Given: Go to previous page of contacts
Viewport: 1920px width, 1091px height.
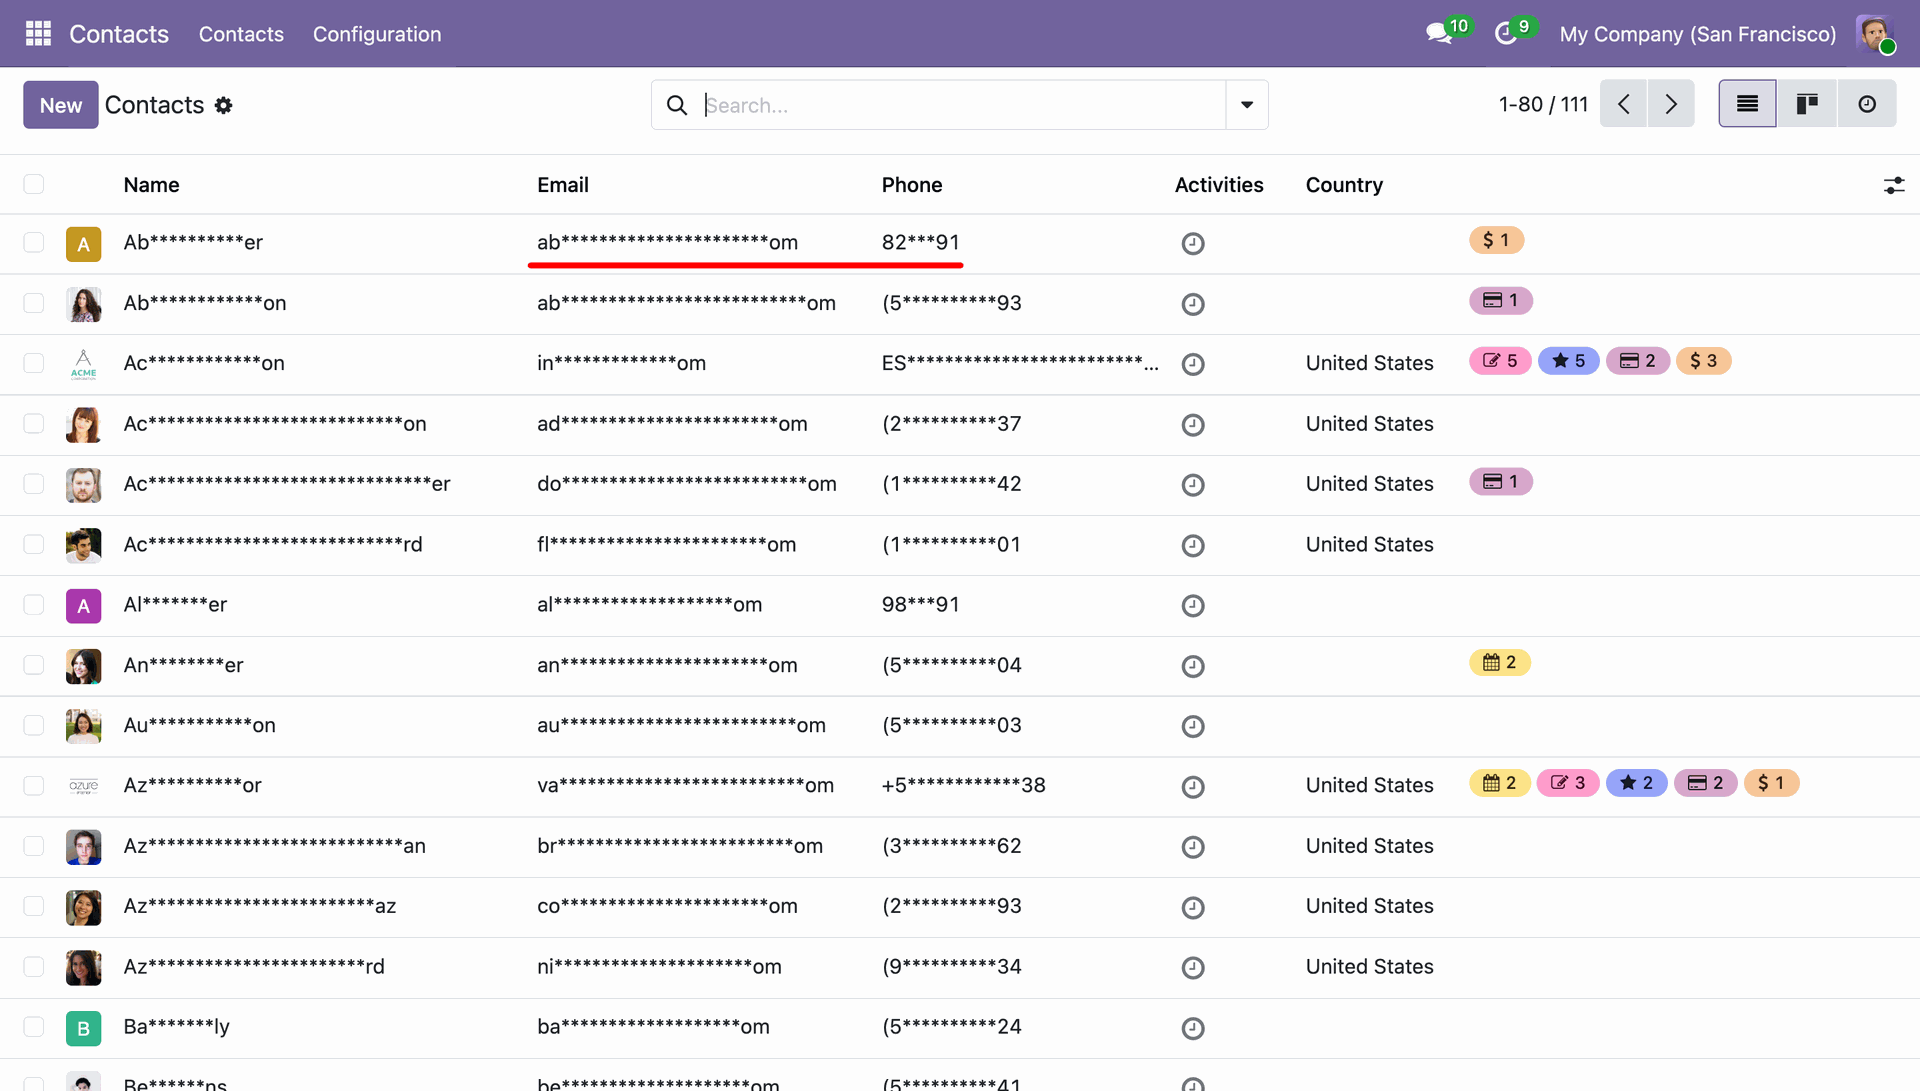Looking at the screenshot, I should [1624, 104].
